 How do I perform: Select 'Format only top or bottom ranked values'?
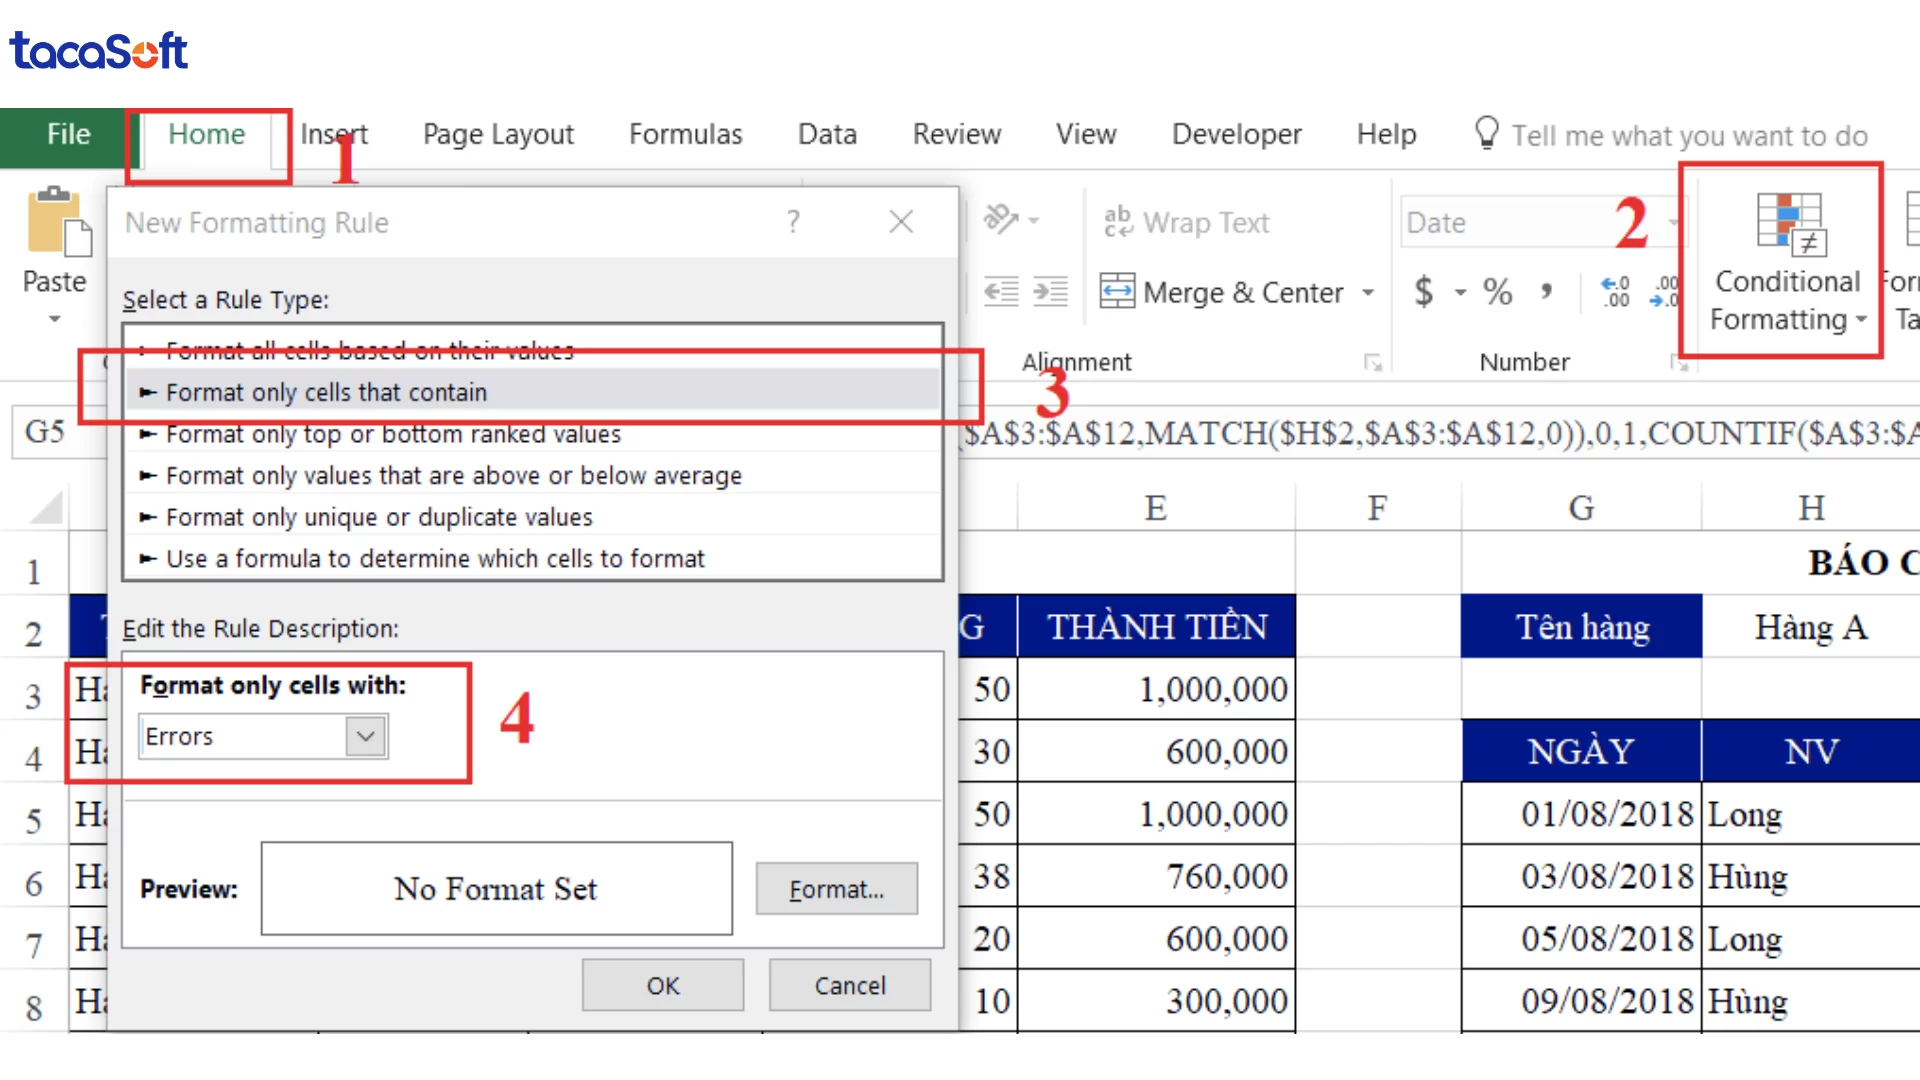393,433
